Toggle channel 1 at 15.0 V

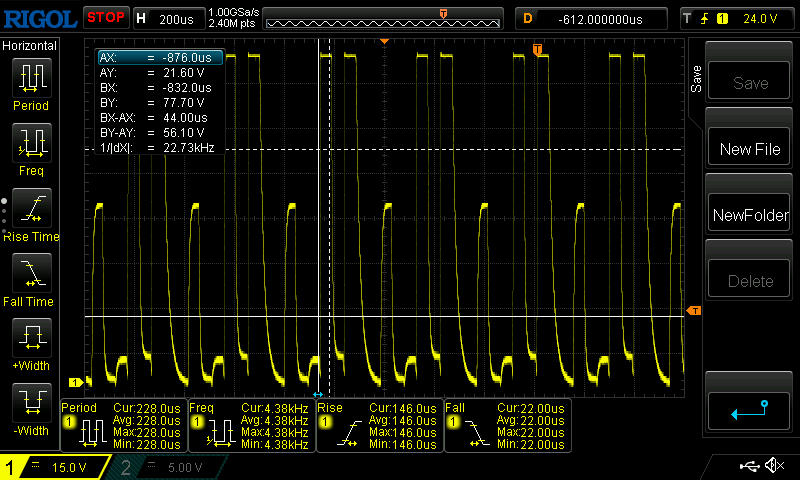[54, 467]
